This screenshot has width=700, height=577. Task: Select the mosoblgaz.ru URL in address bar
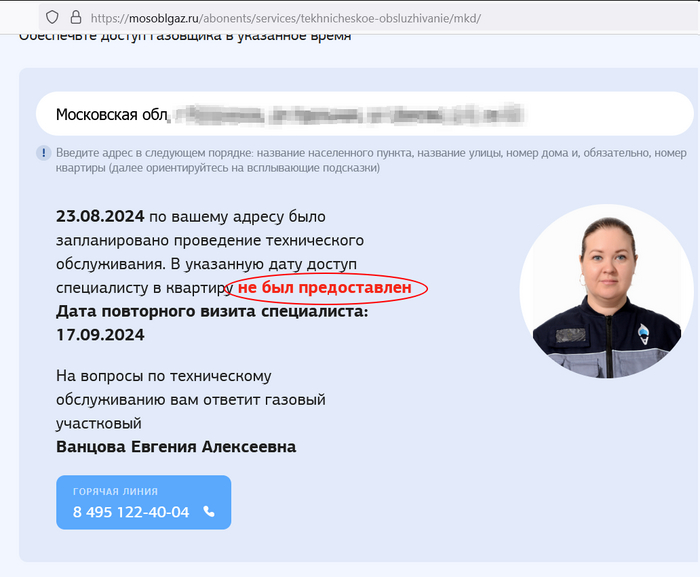[x=286, y=18]
